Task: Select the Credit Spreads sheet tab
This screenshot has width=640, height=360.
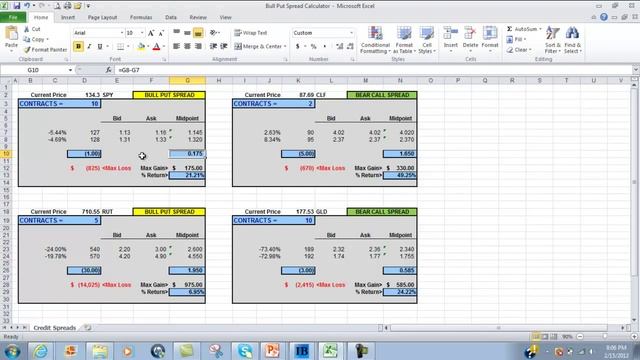Action: 55,328
